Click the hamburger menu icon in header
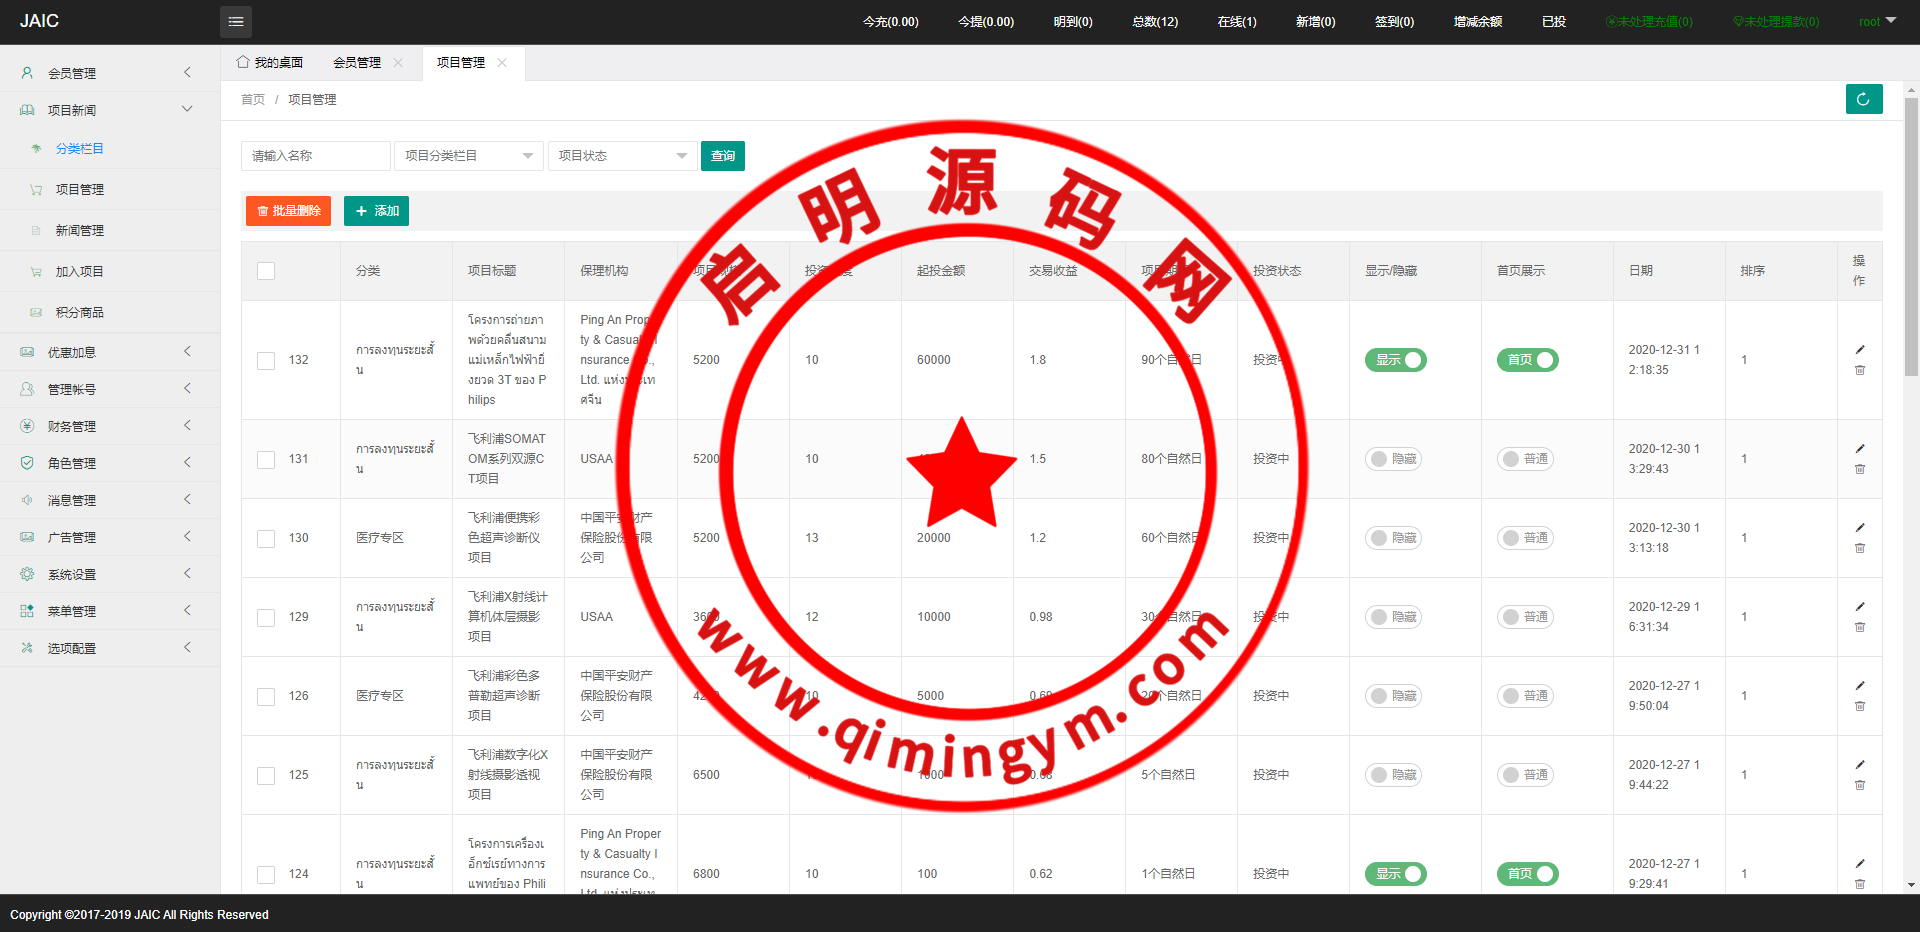The width and height of the screenshot is (1920, 932). click(x=236, y=21)
